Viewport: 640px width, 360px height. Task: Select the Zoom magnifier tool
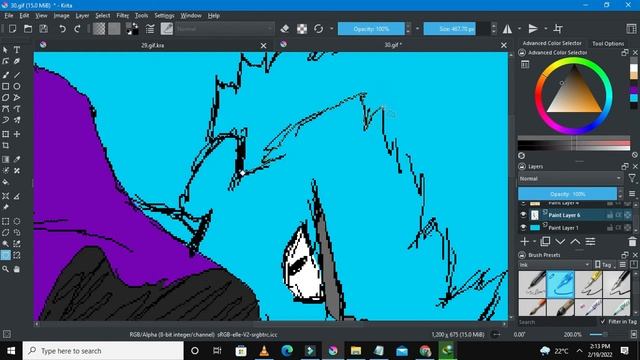click(x=6, y=269)
